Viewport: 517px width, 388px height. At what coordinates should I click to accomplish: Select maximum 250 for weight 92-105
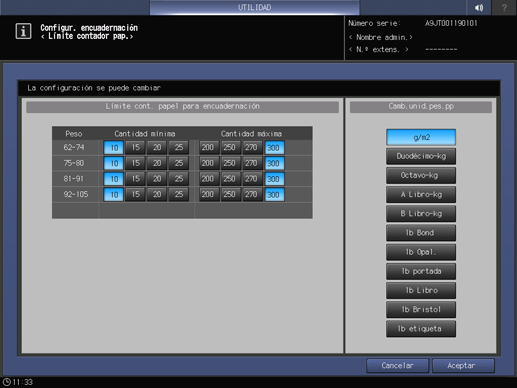231,194
